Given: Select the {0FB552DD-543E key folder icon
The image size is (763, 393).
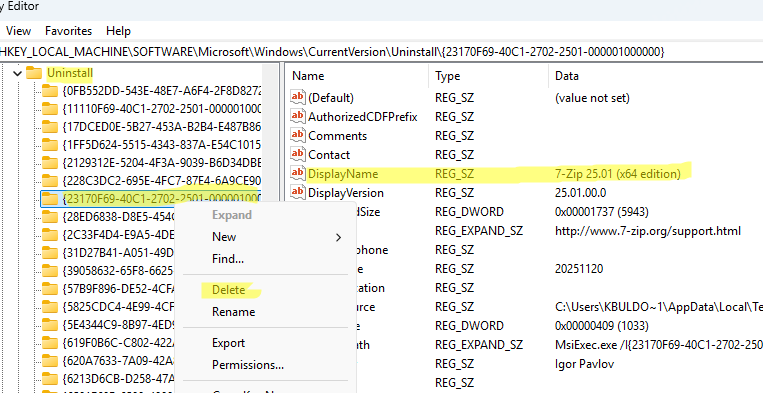Looking at the screenshot, I should (x=50, y=90).
